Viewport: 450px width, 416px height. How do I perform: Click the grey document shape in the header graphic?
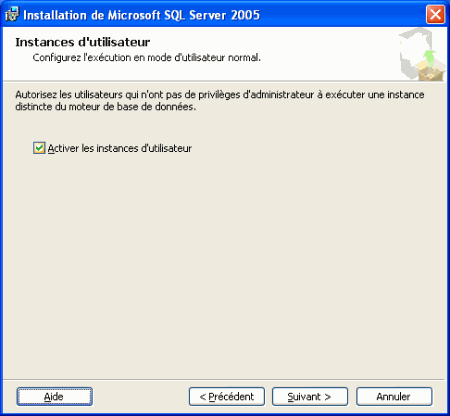413,52
